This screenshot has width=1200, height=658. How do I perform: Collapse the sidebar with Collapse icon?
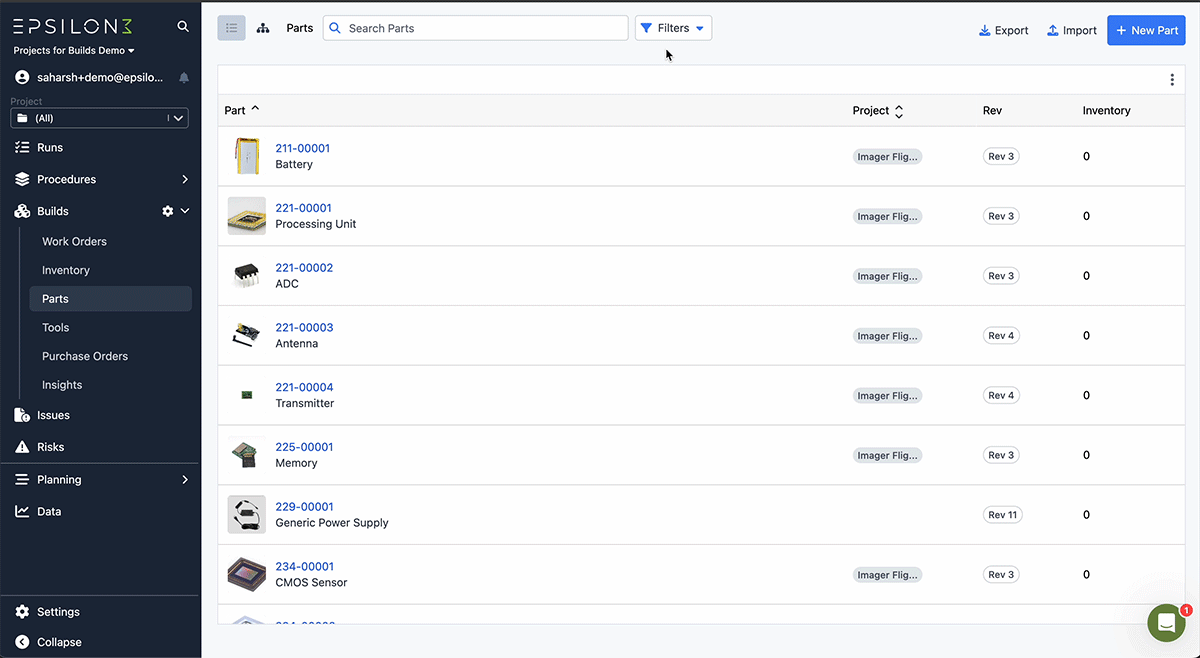point(22,642)
